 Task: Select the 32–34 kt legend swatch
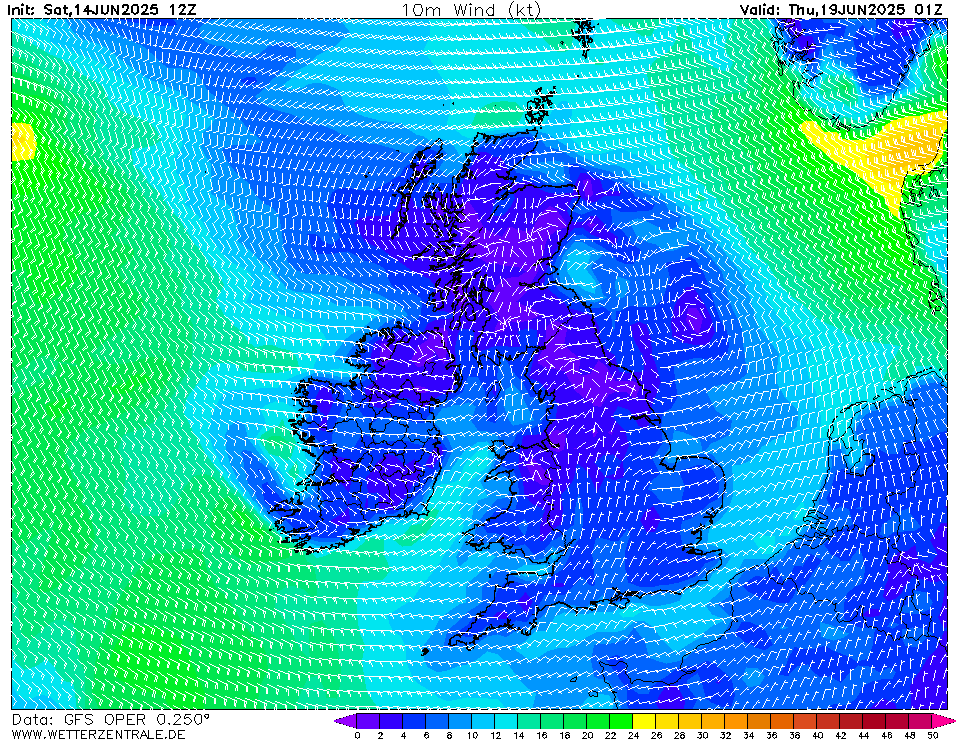tap(737, 721)
